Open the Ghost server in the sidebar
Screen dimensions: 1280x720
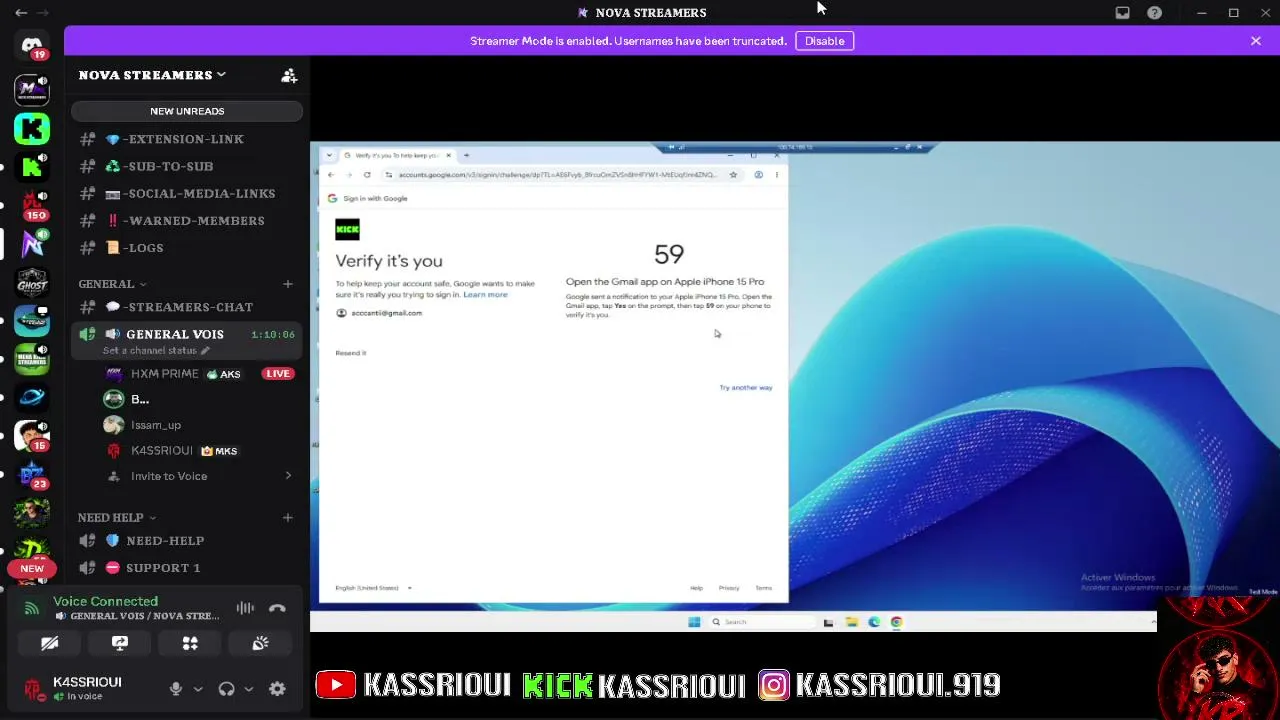32,282
